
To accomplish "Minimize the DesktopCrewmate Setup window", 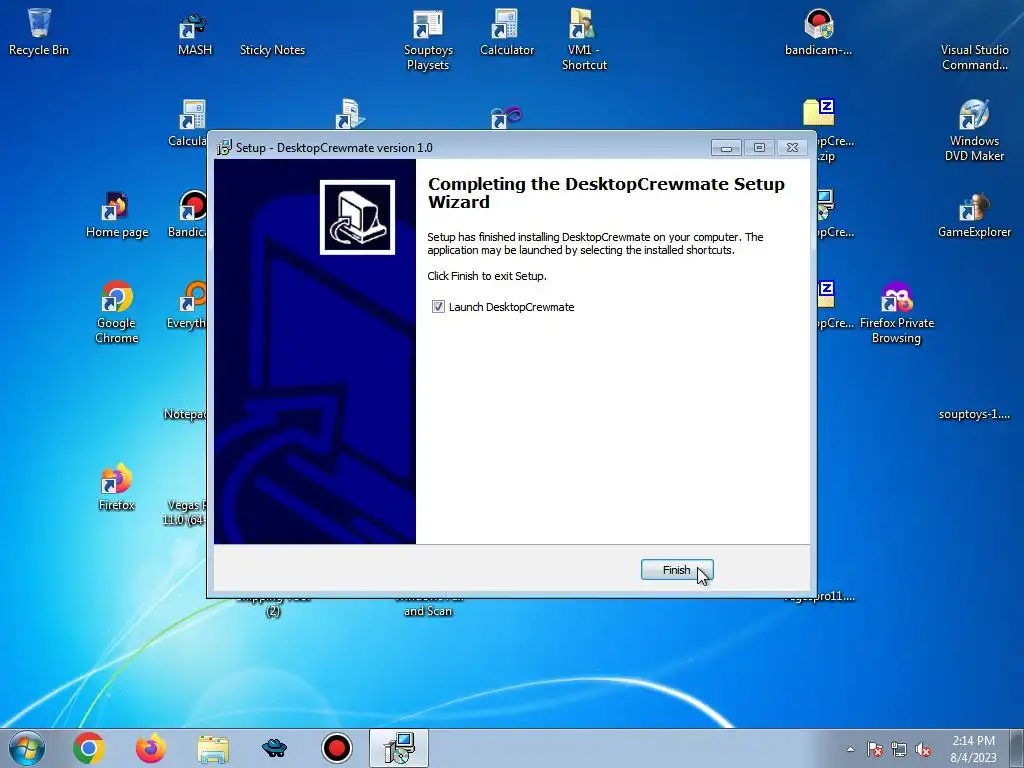I will point(726,148).
